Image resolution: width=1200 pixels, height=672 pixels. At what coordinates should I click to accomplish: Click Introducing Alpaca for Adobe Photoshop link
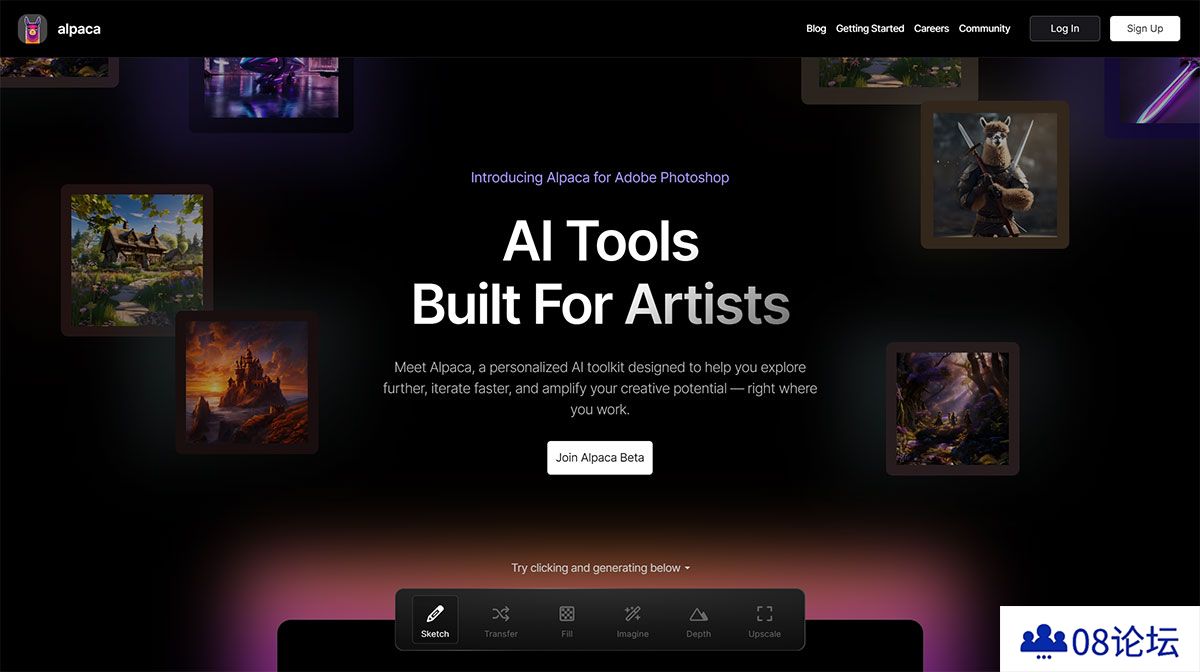tap(600, 178)
